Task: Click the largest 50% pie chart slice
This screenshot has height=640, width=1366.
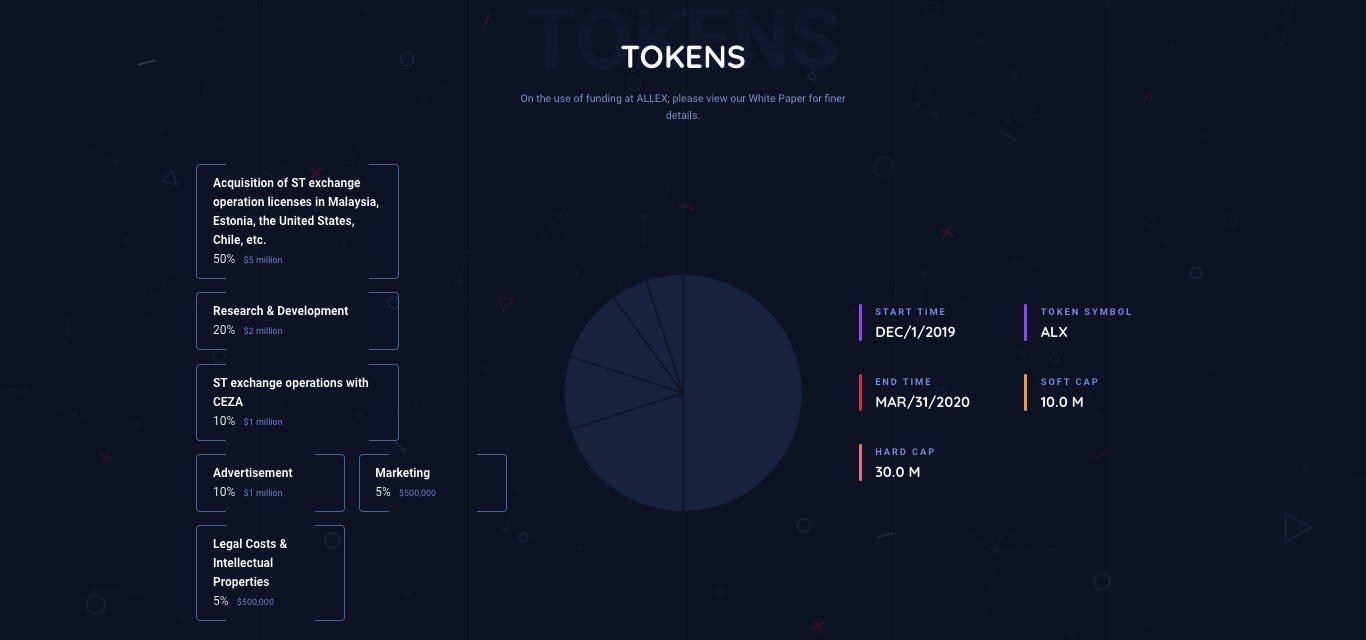Action: pyautogui.click(x=742, y=393)
